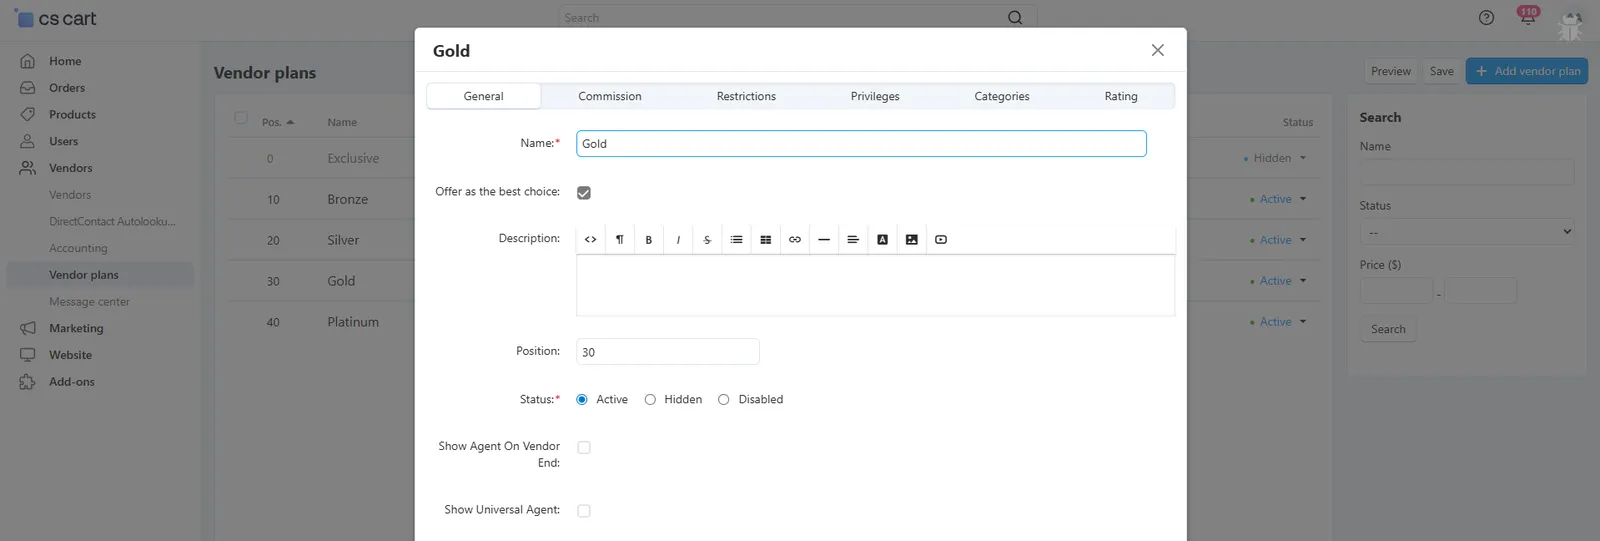Open Message center in sidebar

(89, 302)
